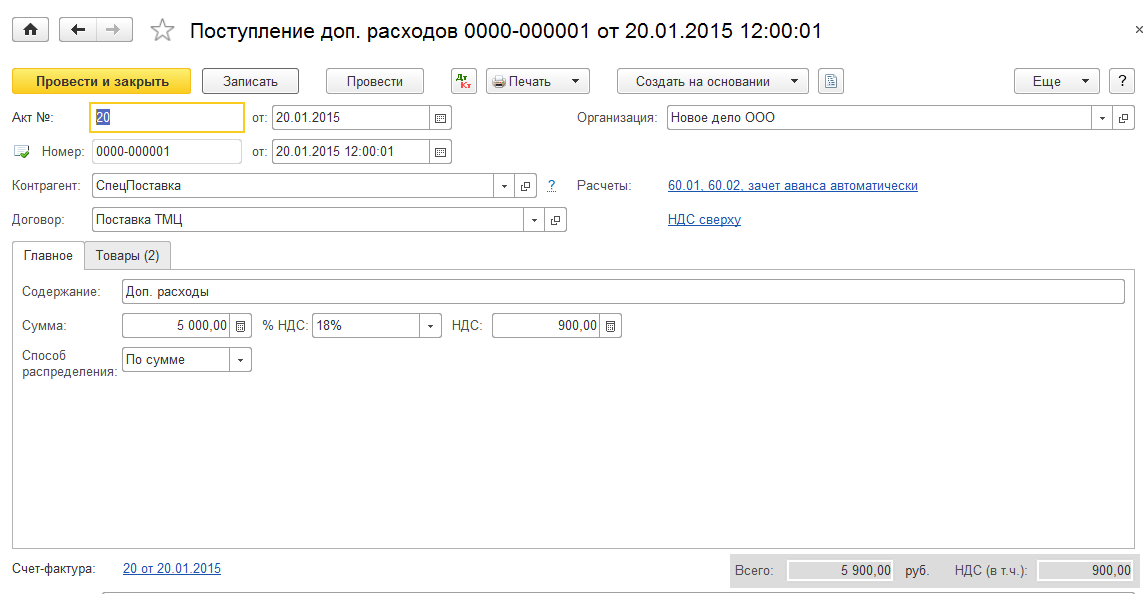Click the Содержание input field
Image resolution: width=1145 pixels, height=594 pixels.
click(623, 292)
